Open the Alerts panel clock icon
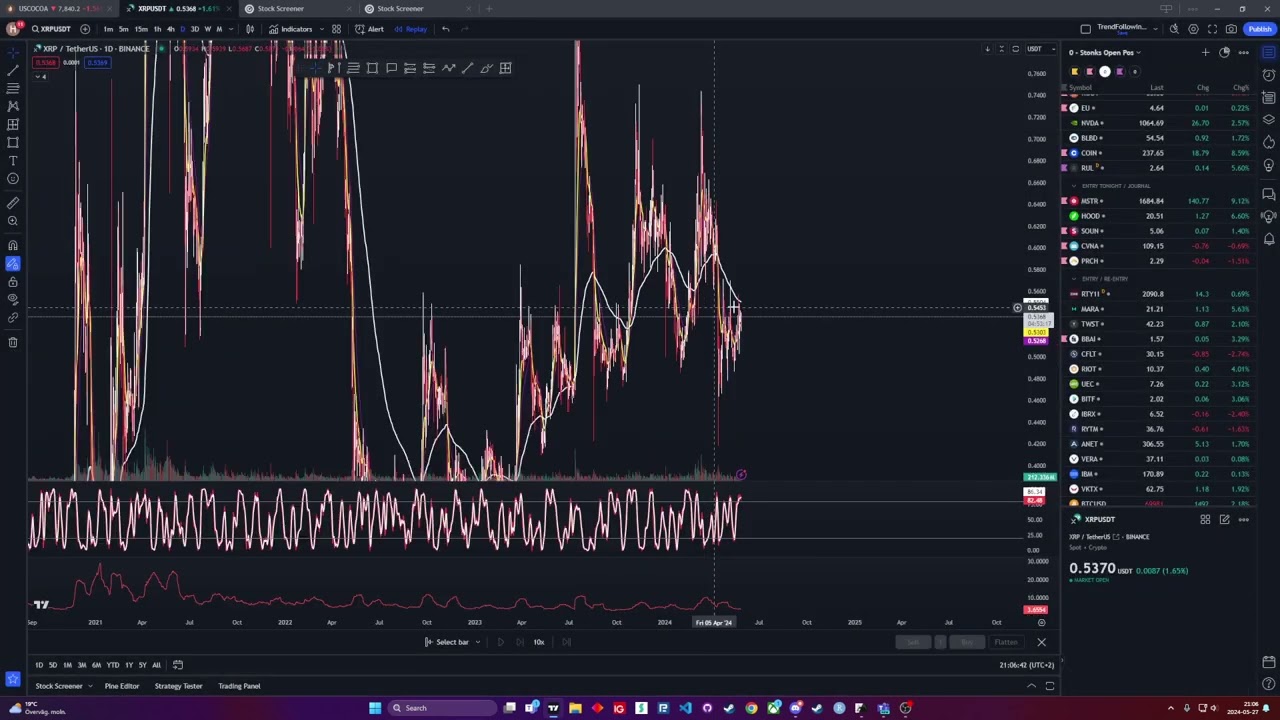Screen dimensions: 1280x720 click(x=1269, y=75)
